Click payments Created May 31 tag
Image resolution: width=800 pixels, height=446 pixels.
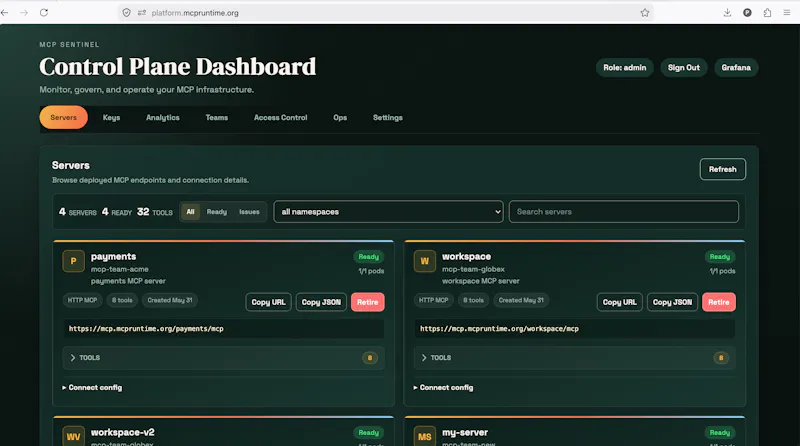[170, 300]
